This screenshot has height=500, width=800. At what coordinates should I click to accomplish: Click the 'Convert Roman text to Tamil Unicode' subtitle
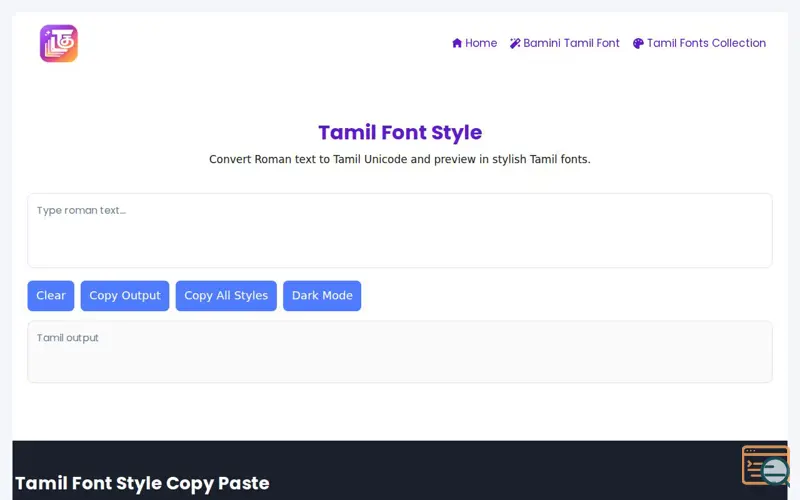(399, 159)
